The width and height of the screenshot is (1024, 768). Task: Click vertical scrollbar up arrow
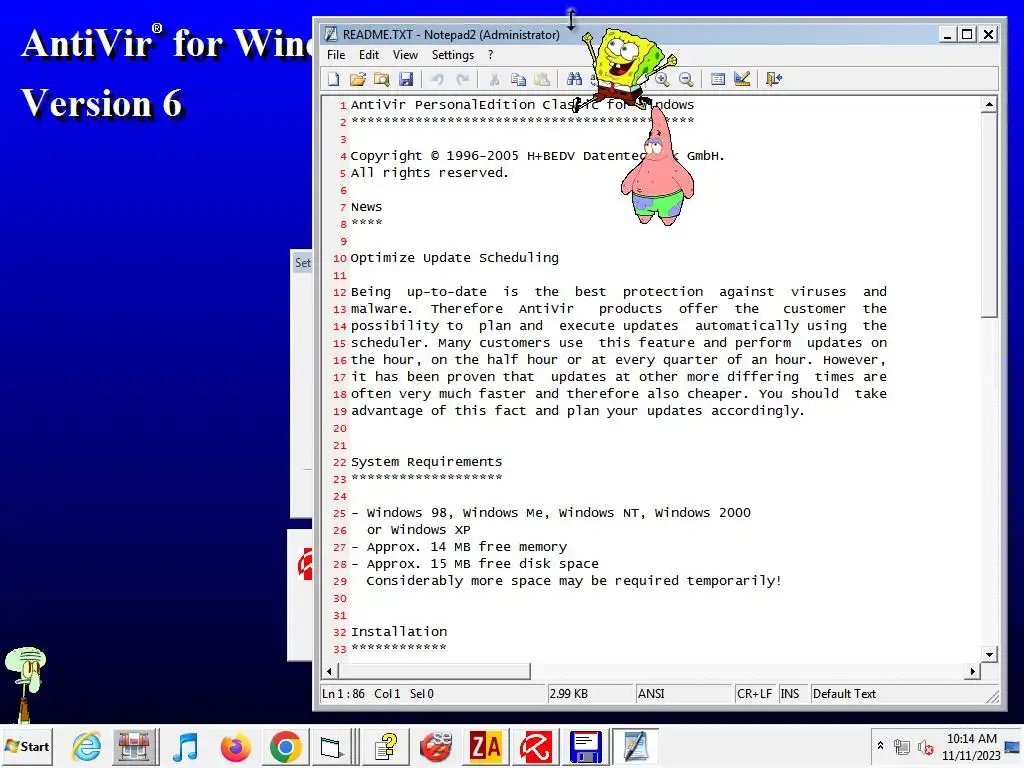989,104
